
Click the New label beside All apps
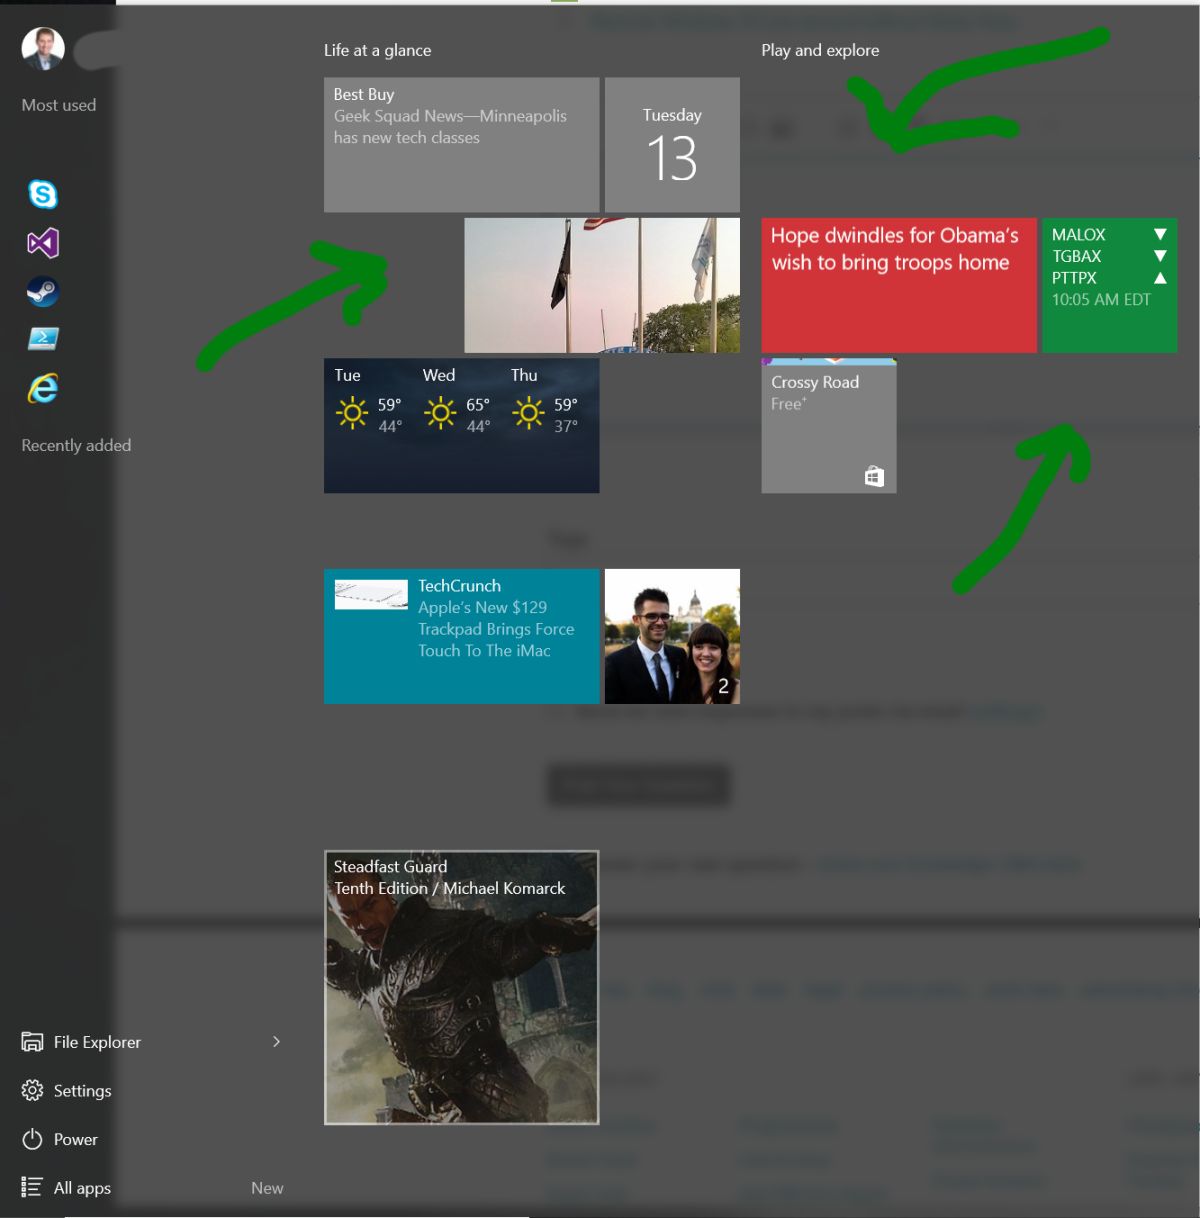267,1188
